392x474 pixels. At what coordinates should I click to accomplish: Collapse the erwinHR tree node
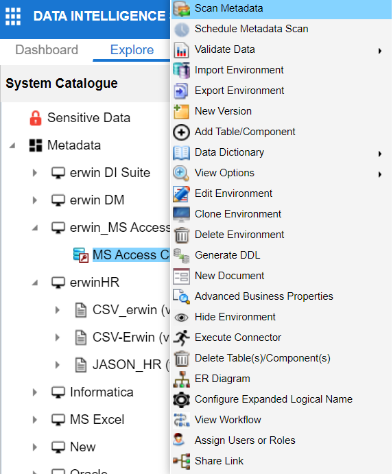[x=35, y=283]
